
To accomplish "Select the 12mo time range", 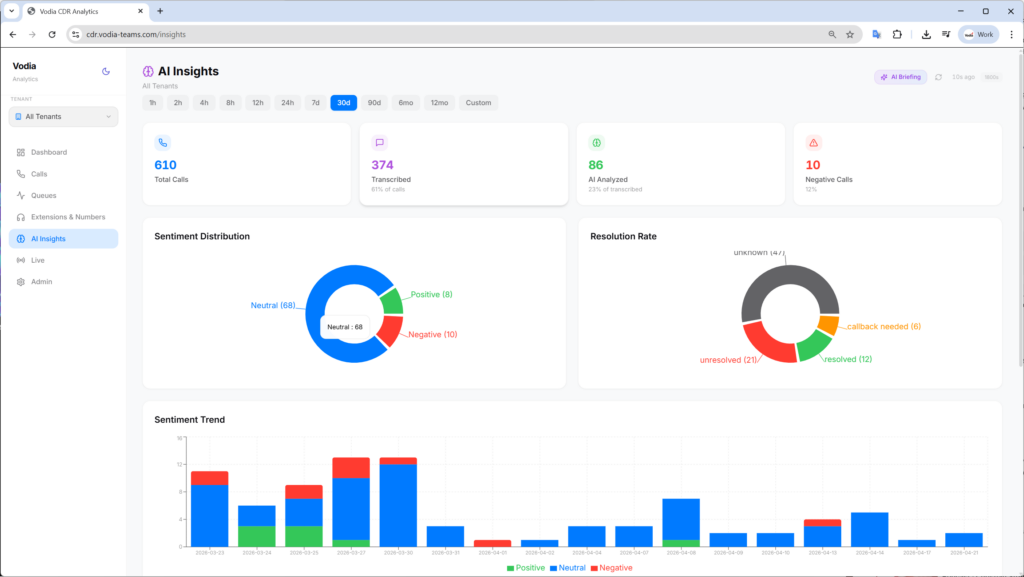I will pos(440,102).
